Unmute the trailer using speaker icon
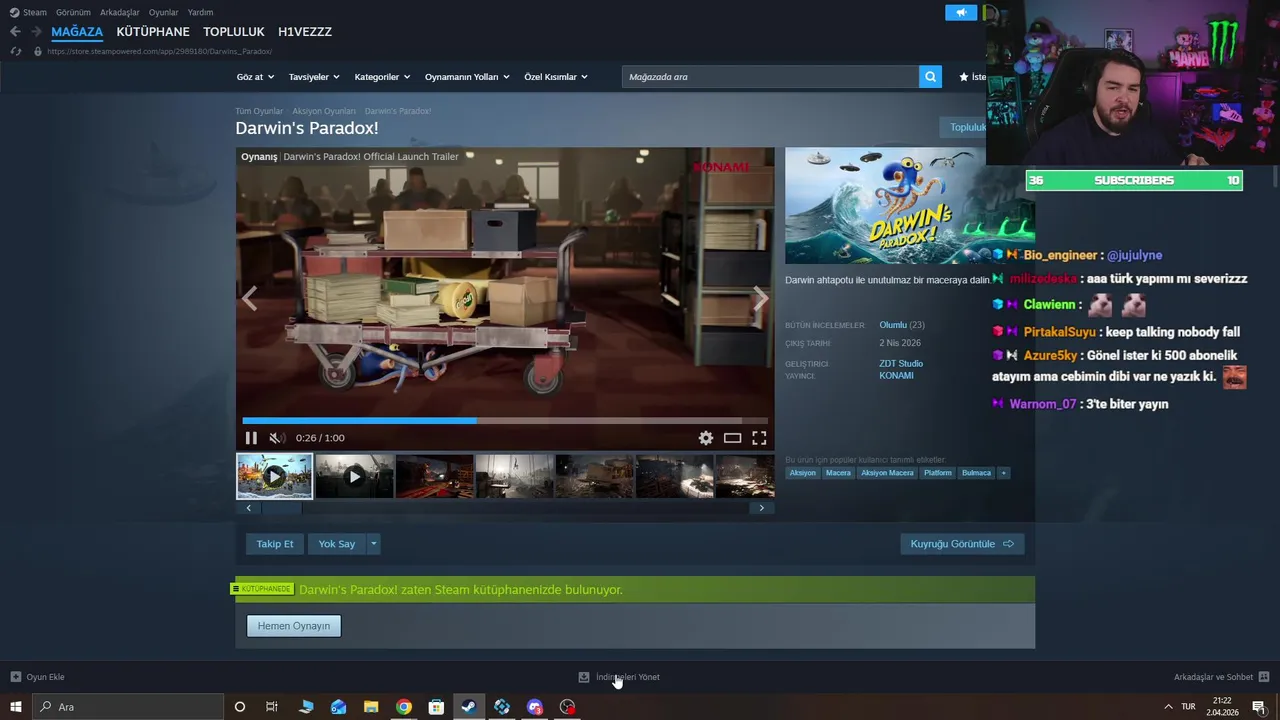Screen dimensions: 1280x720 (277, 438)
